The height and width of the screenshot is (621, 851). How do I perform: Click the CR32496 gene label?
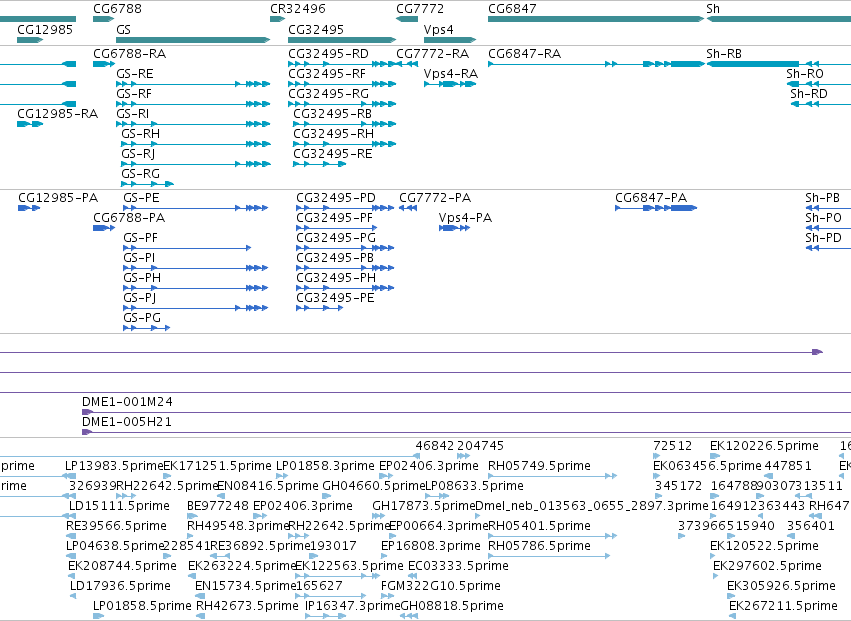coord(298,9)
